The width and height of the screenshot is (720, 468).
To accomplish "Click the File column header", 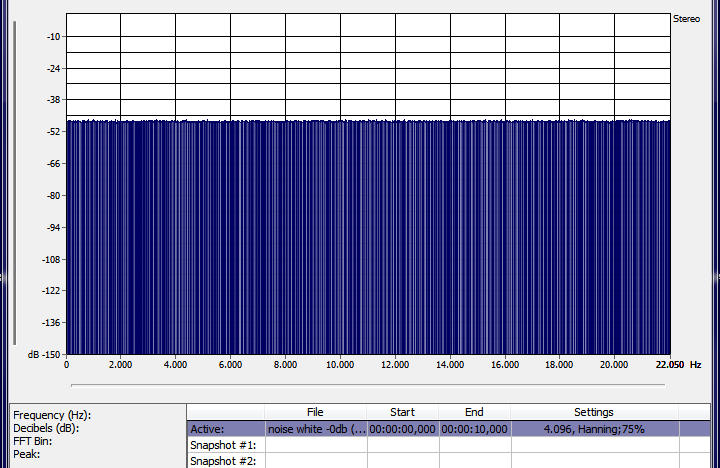I will 315,412.
